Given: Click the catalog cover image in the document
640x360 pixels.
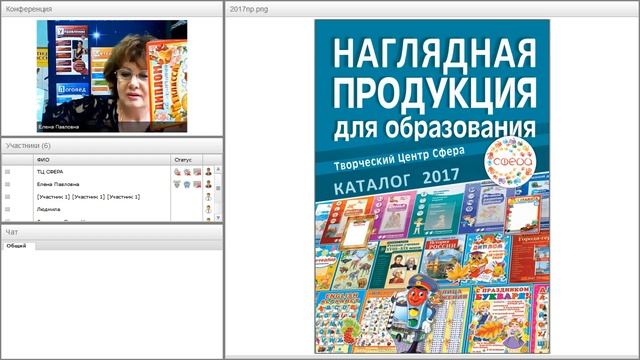Looking at the screenshot, I should [432, 187].
